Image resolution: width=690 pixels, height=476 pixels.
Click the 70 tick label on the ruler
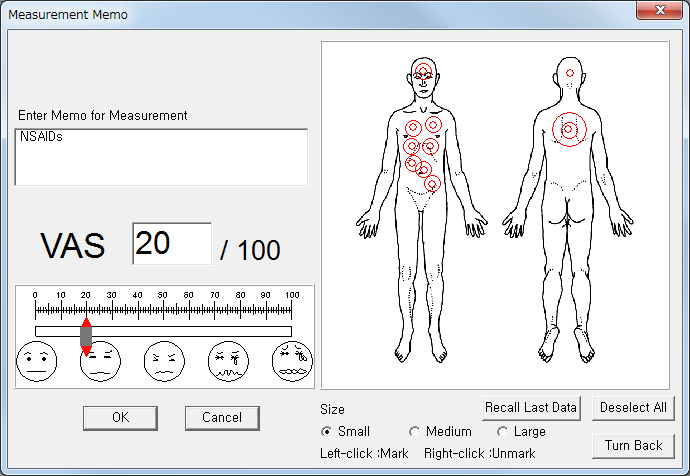[215, 295]
